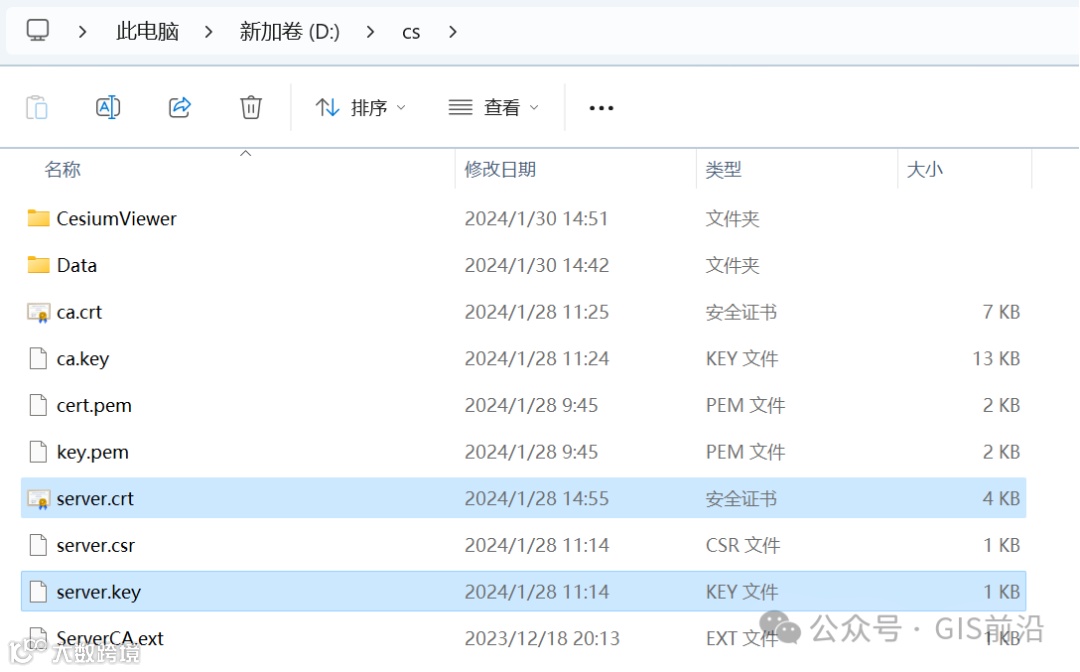
Task: Click date 2024/1/30 14:51 of CesiumViewer
Action: (x=536, y=219)
